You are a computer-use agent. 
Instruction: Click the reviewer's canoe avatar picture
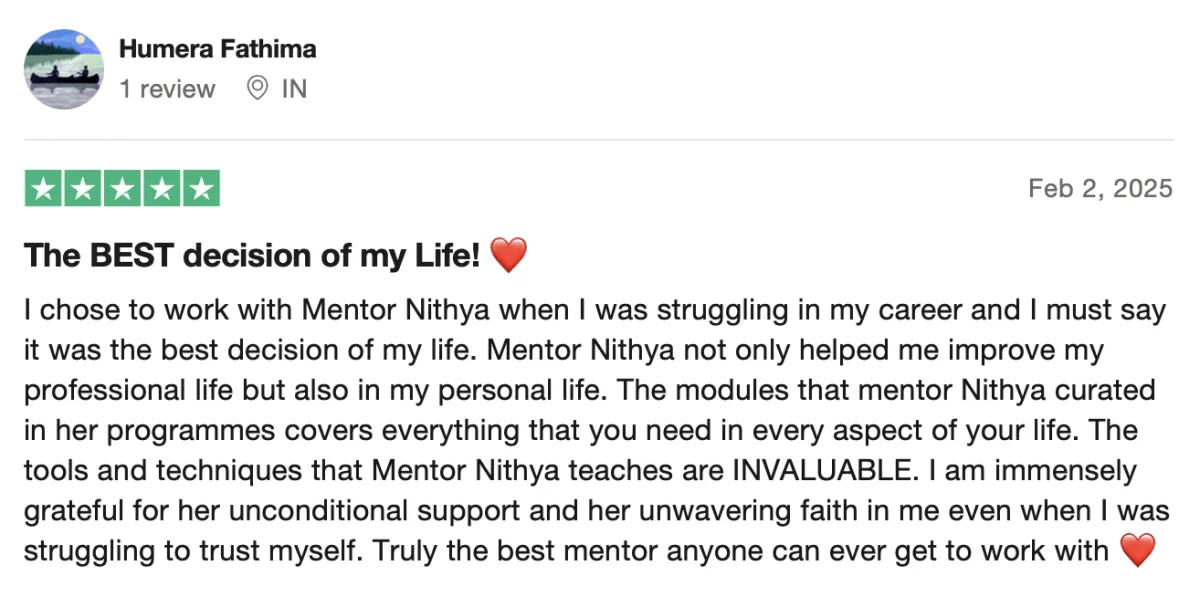pos(64,69)
